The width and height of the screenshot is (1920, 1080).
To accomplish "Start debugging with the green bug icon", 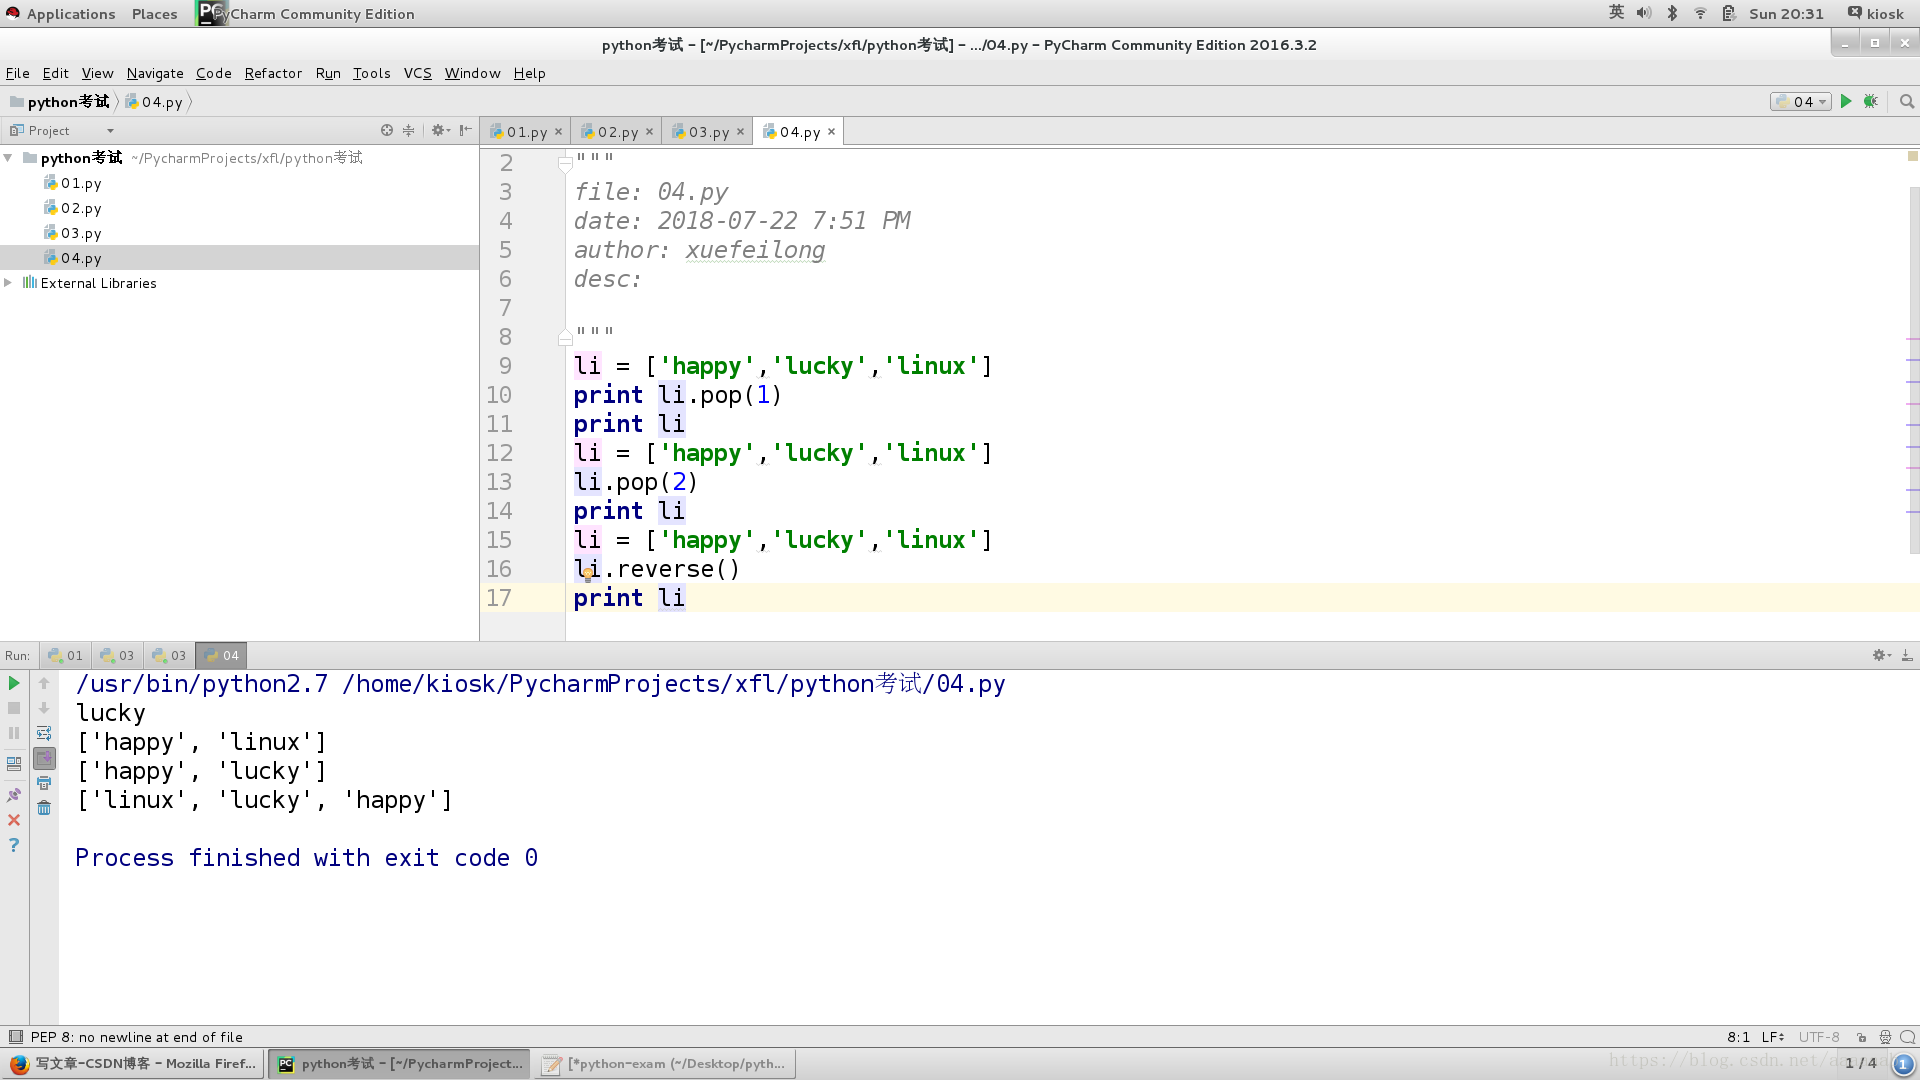I will pyautogui.click(x=1871, y=101).
